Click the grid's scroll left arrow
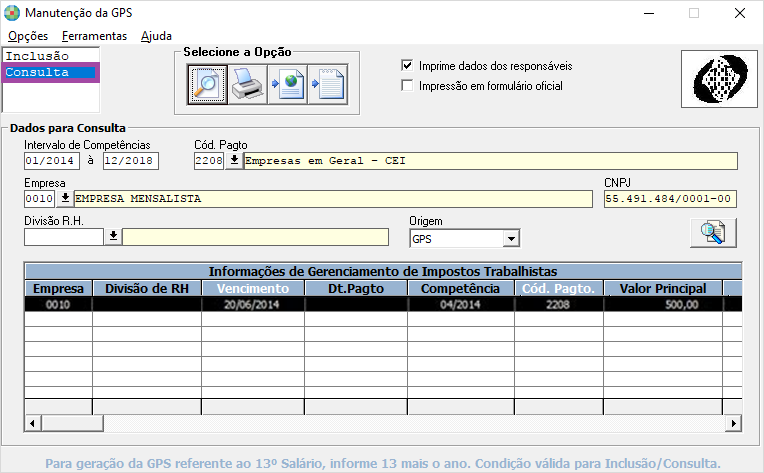The image size is (764, 473). pyautogui.click(x=33, y=423)
